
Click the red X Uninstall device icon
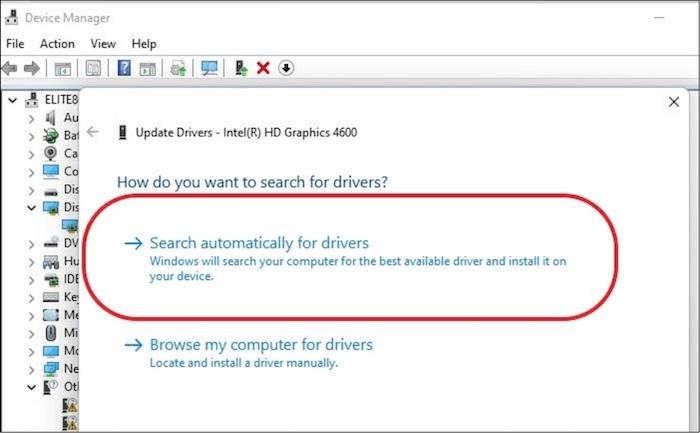click(263, 68)
